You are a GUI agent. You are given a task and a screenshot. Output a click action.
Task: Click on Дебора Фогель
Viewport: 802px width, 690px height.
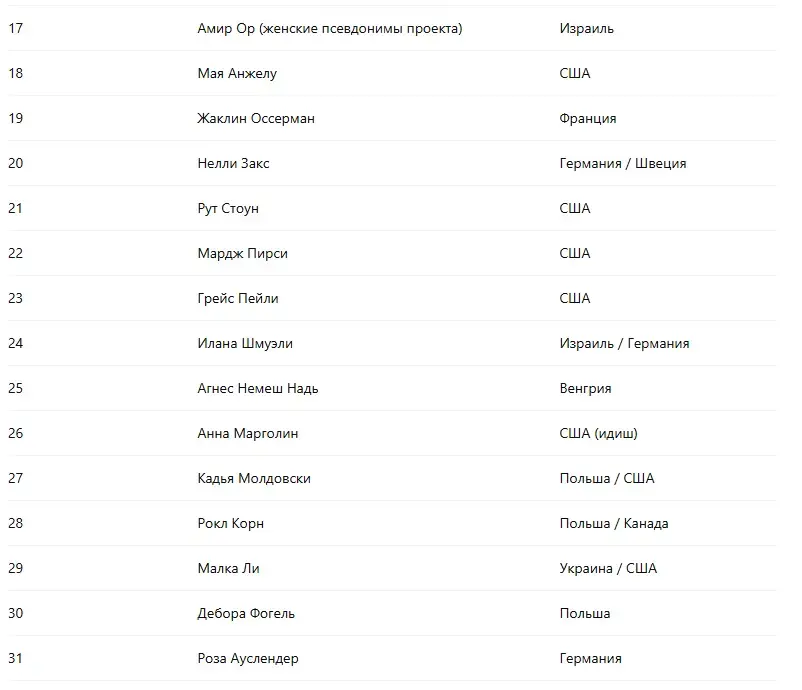click(x=246, y=614)
